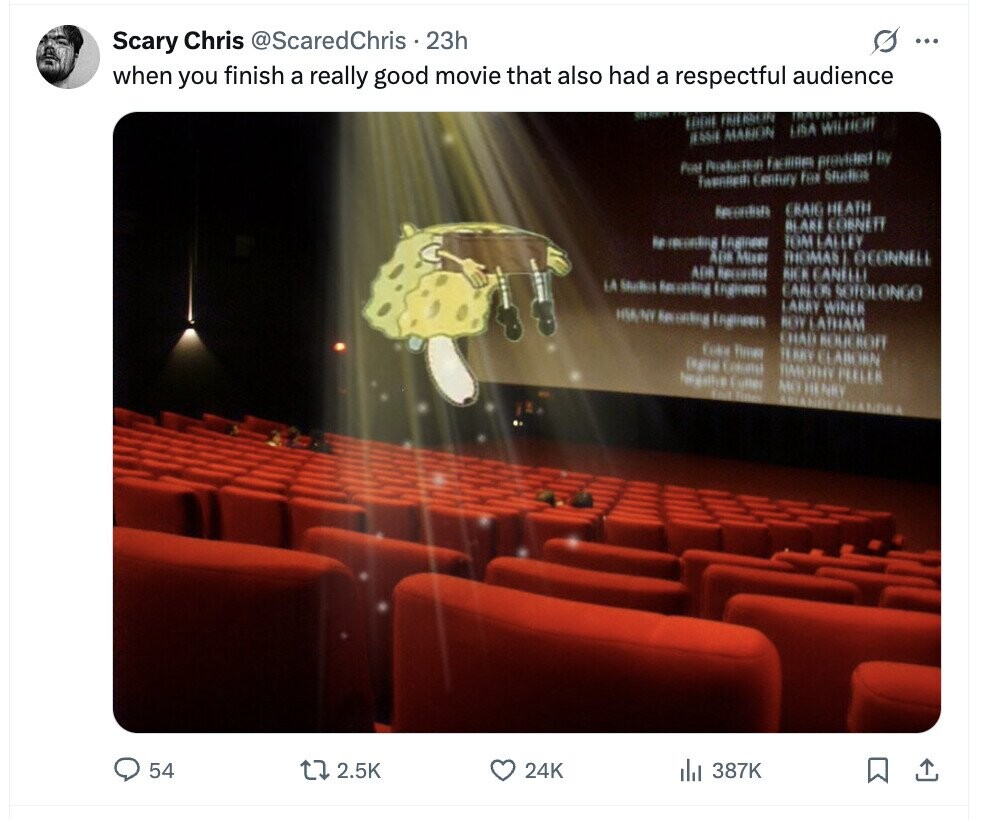Open the three-dot more options menu
This screenshot has width=984, height=820.
[x=927, y=41]
